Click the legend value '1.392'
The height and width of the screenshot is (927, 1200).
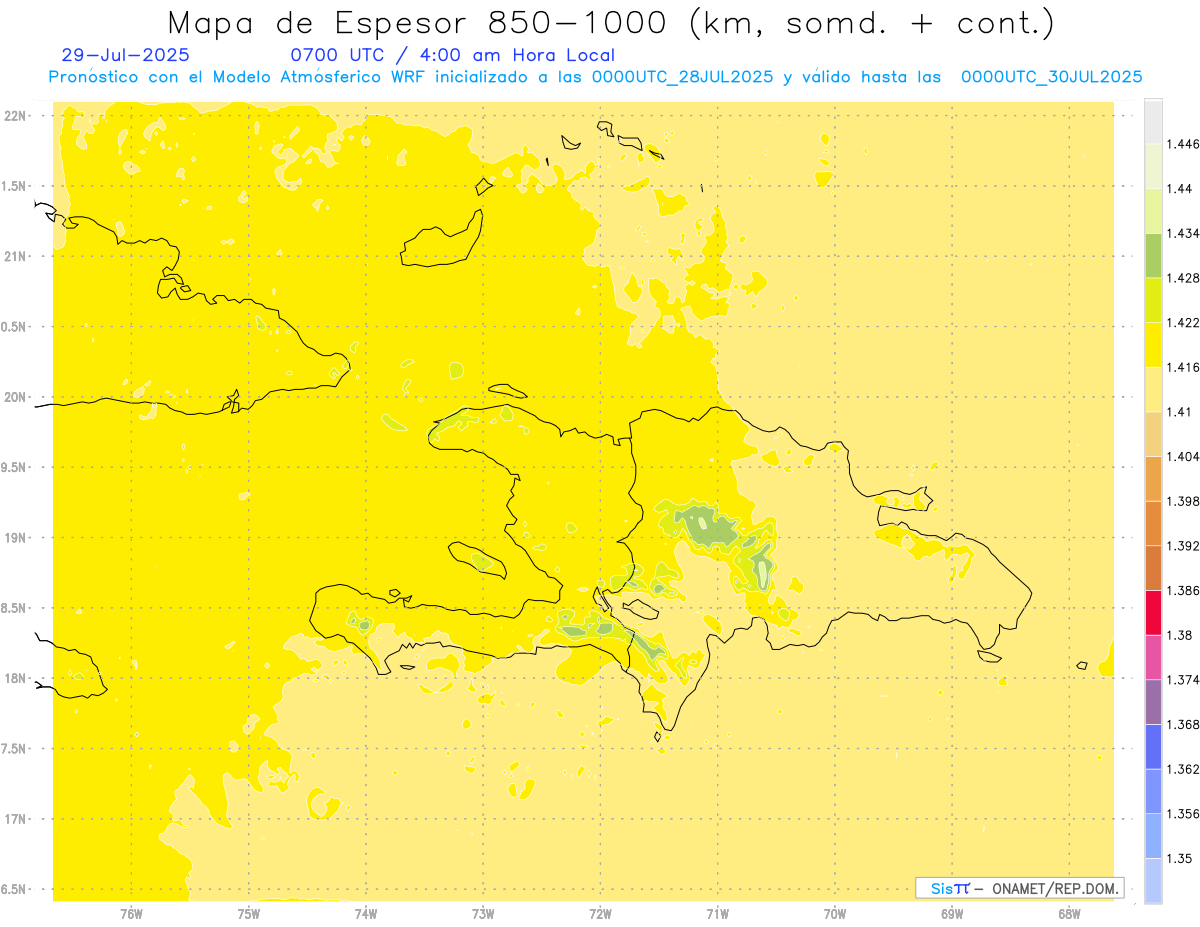pyautogui.click(x=1183, y=546)
